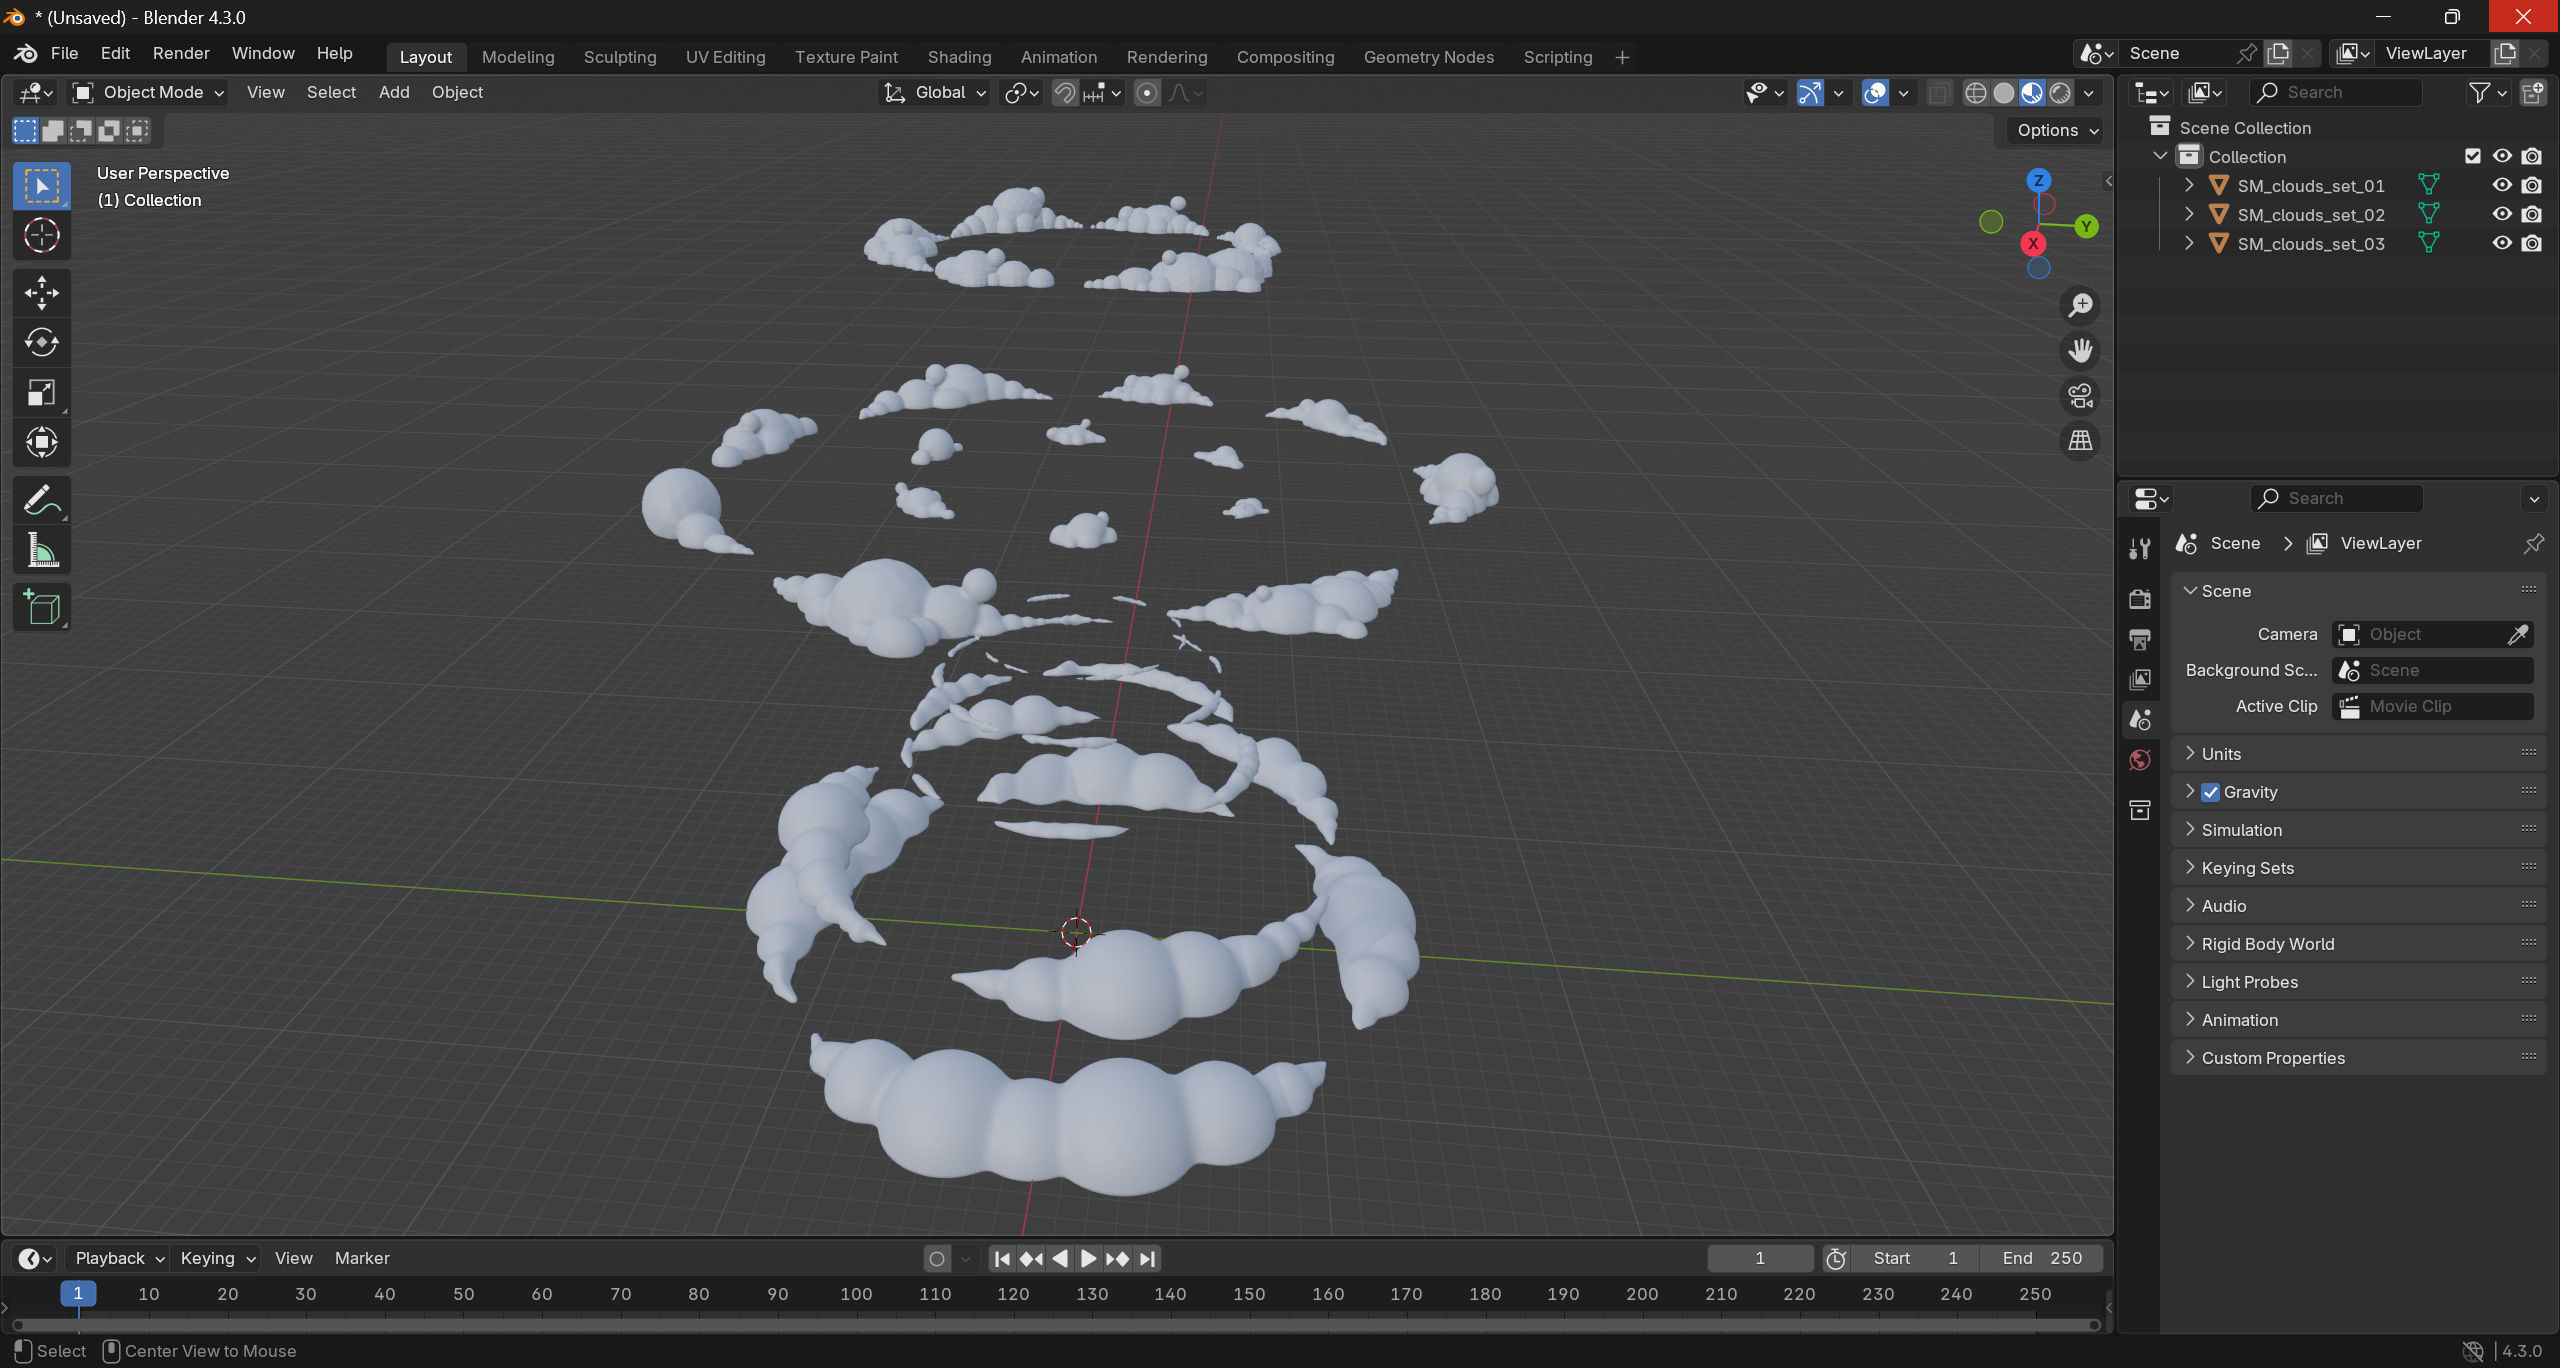Open the Tool properties tab

coord(2140,549)
